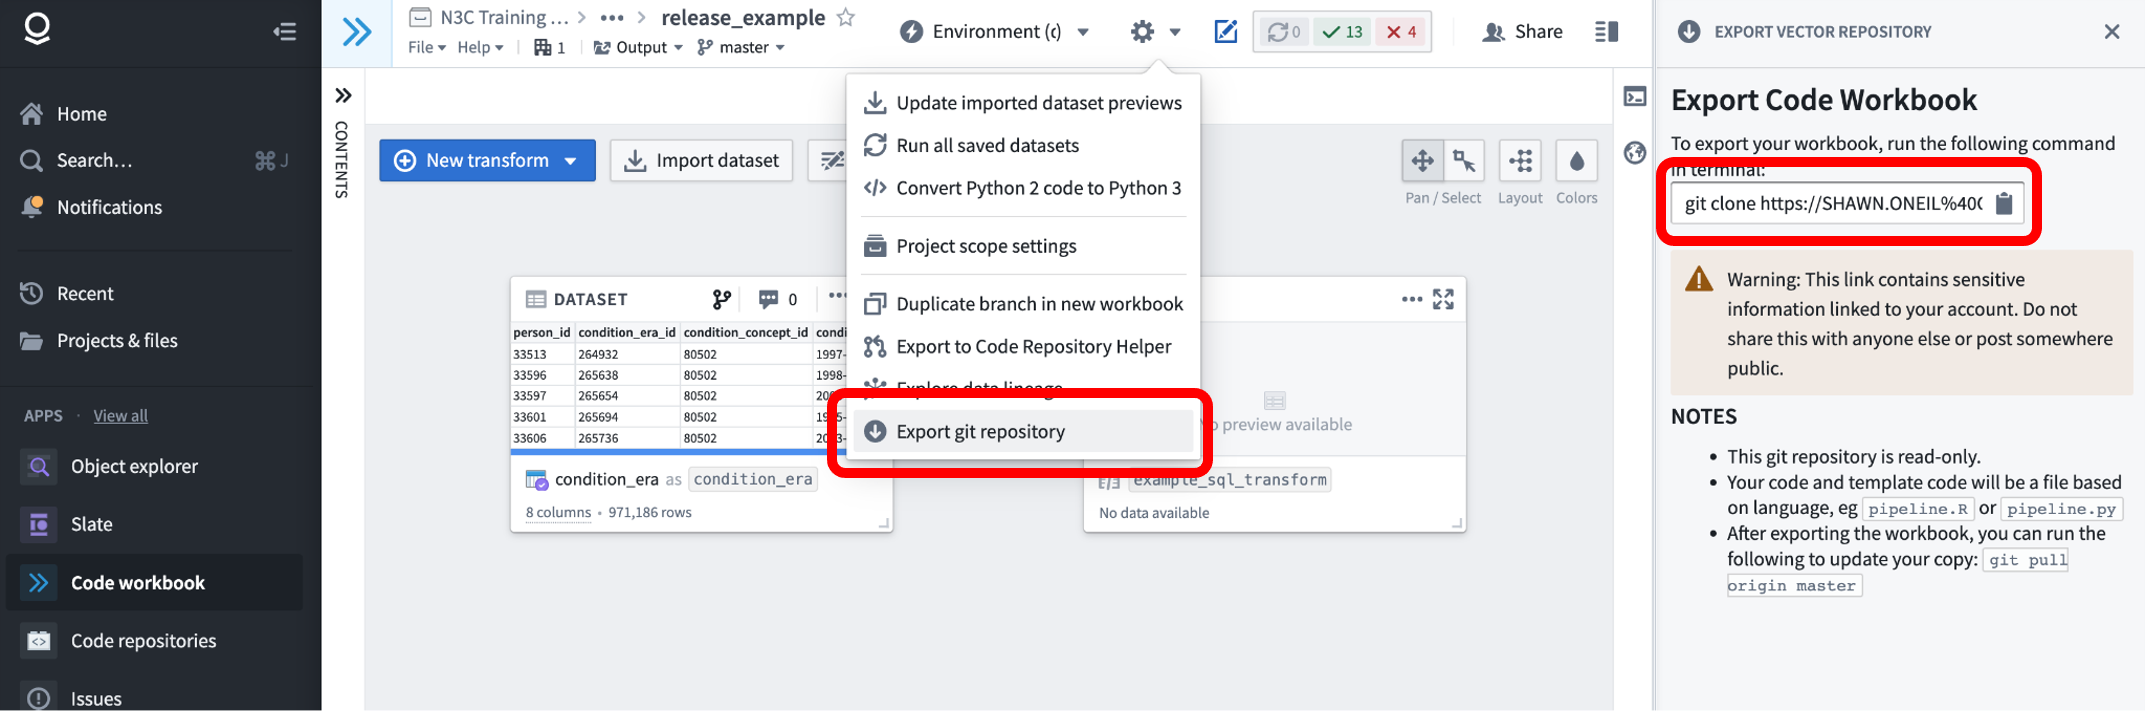Screen dimensions: 2145x715
Task: Select the Select tool
Action: (1464, 161)
